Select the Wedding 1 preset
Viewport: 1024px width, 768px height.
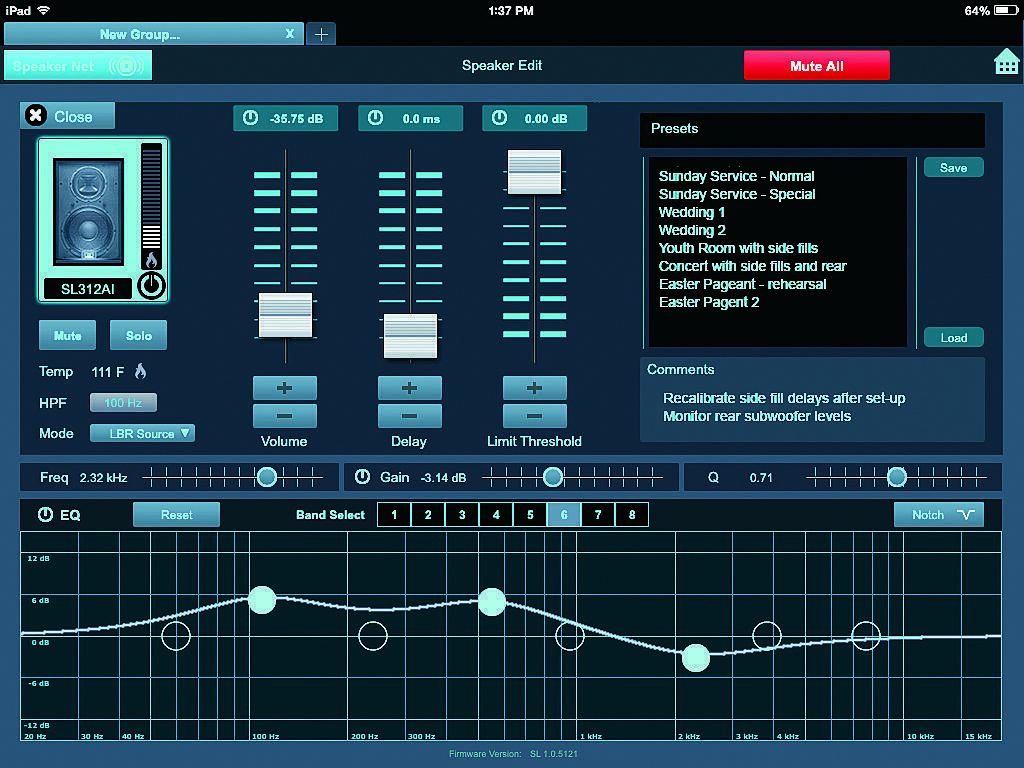click(x=691, y=212)
